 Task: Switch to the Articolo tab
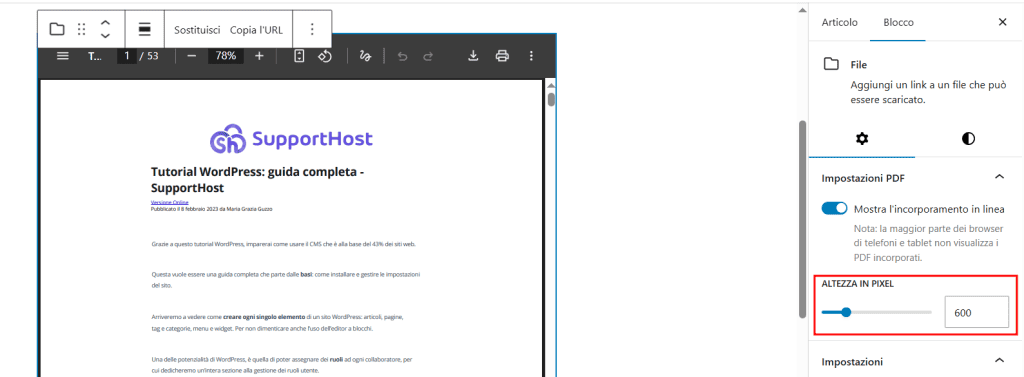(x=839, y=22)
